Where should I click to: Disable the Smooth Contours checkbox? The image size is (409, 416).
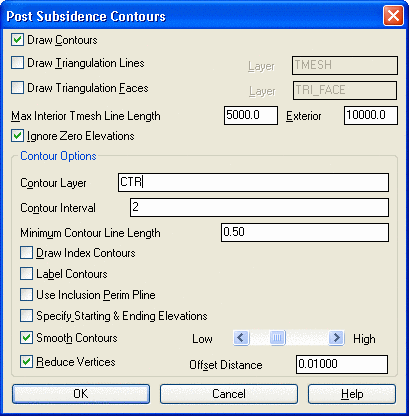point(26,338)
